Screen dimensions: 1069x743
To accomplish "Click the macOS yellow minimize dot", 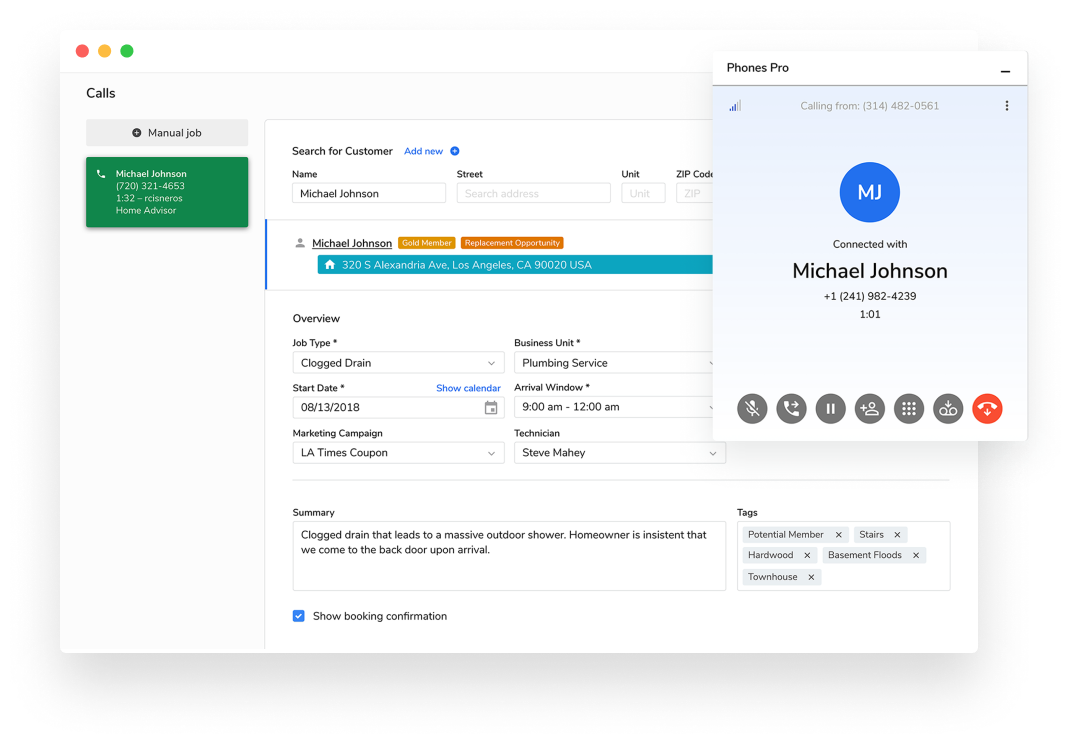I will [x=104, y=51].
